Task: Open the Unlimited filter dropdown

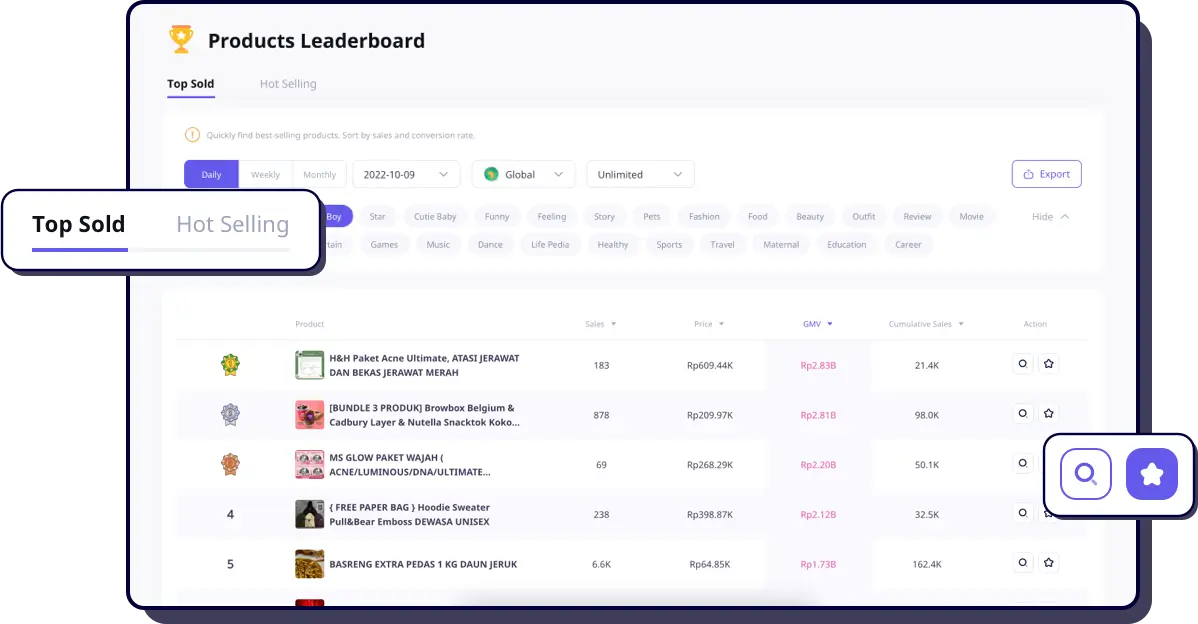Action: [x=639, y=174]
